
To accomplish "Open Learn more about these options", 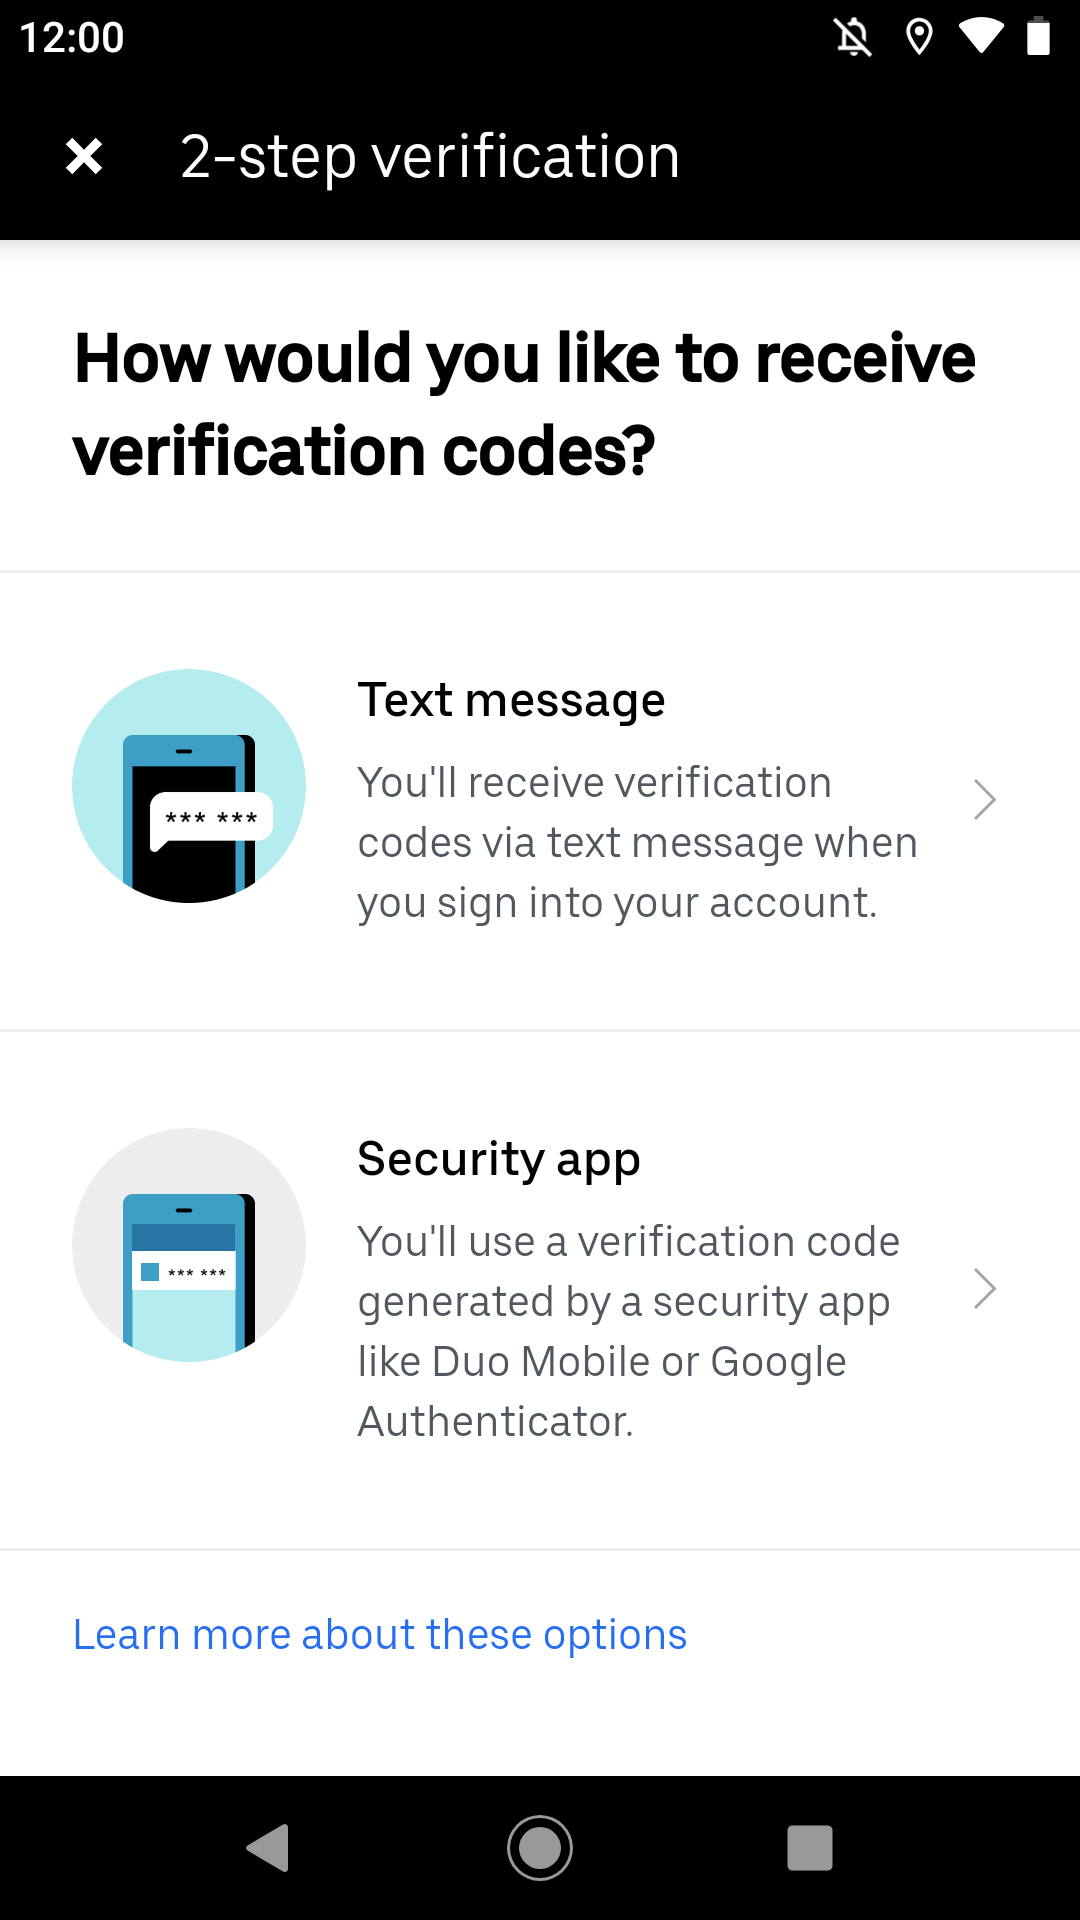I will [380, 1635].
